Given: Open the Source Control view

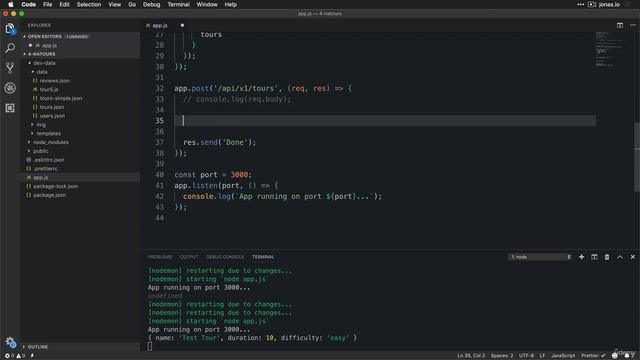Looking at the screenshot, I should pos(10,68).
